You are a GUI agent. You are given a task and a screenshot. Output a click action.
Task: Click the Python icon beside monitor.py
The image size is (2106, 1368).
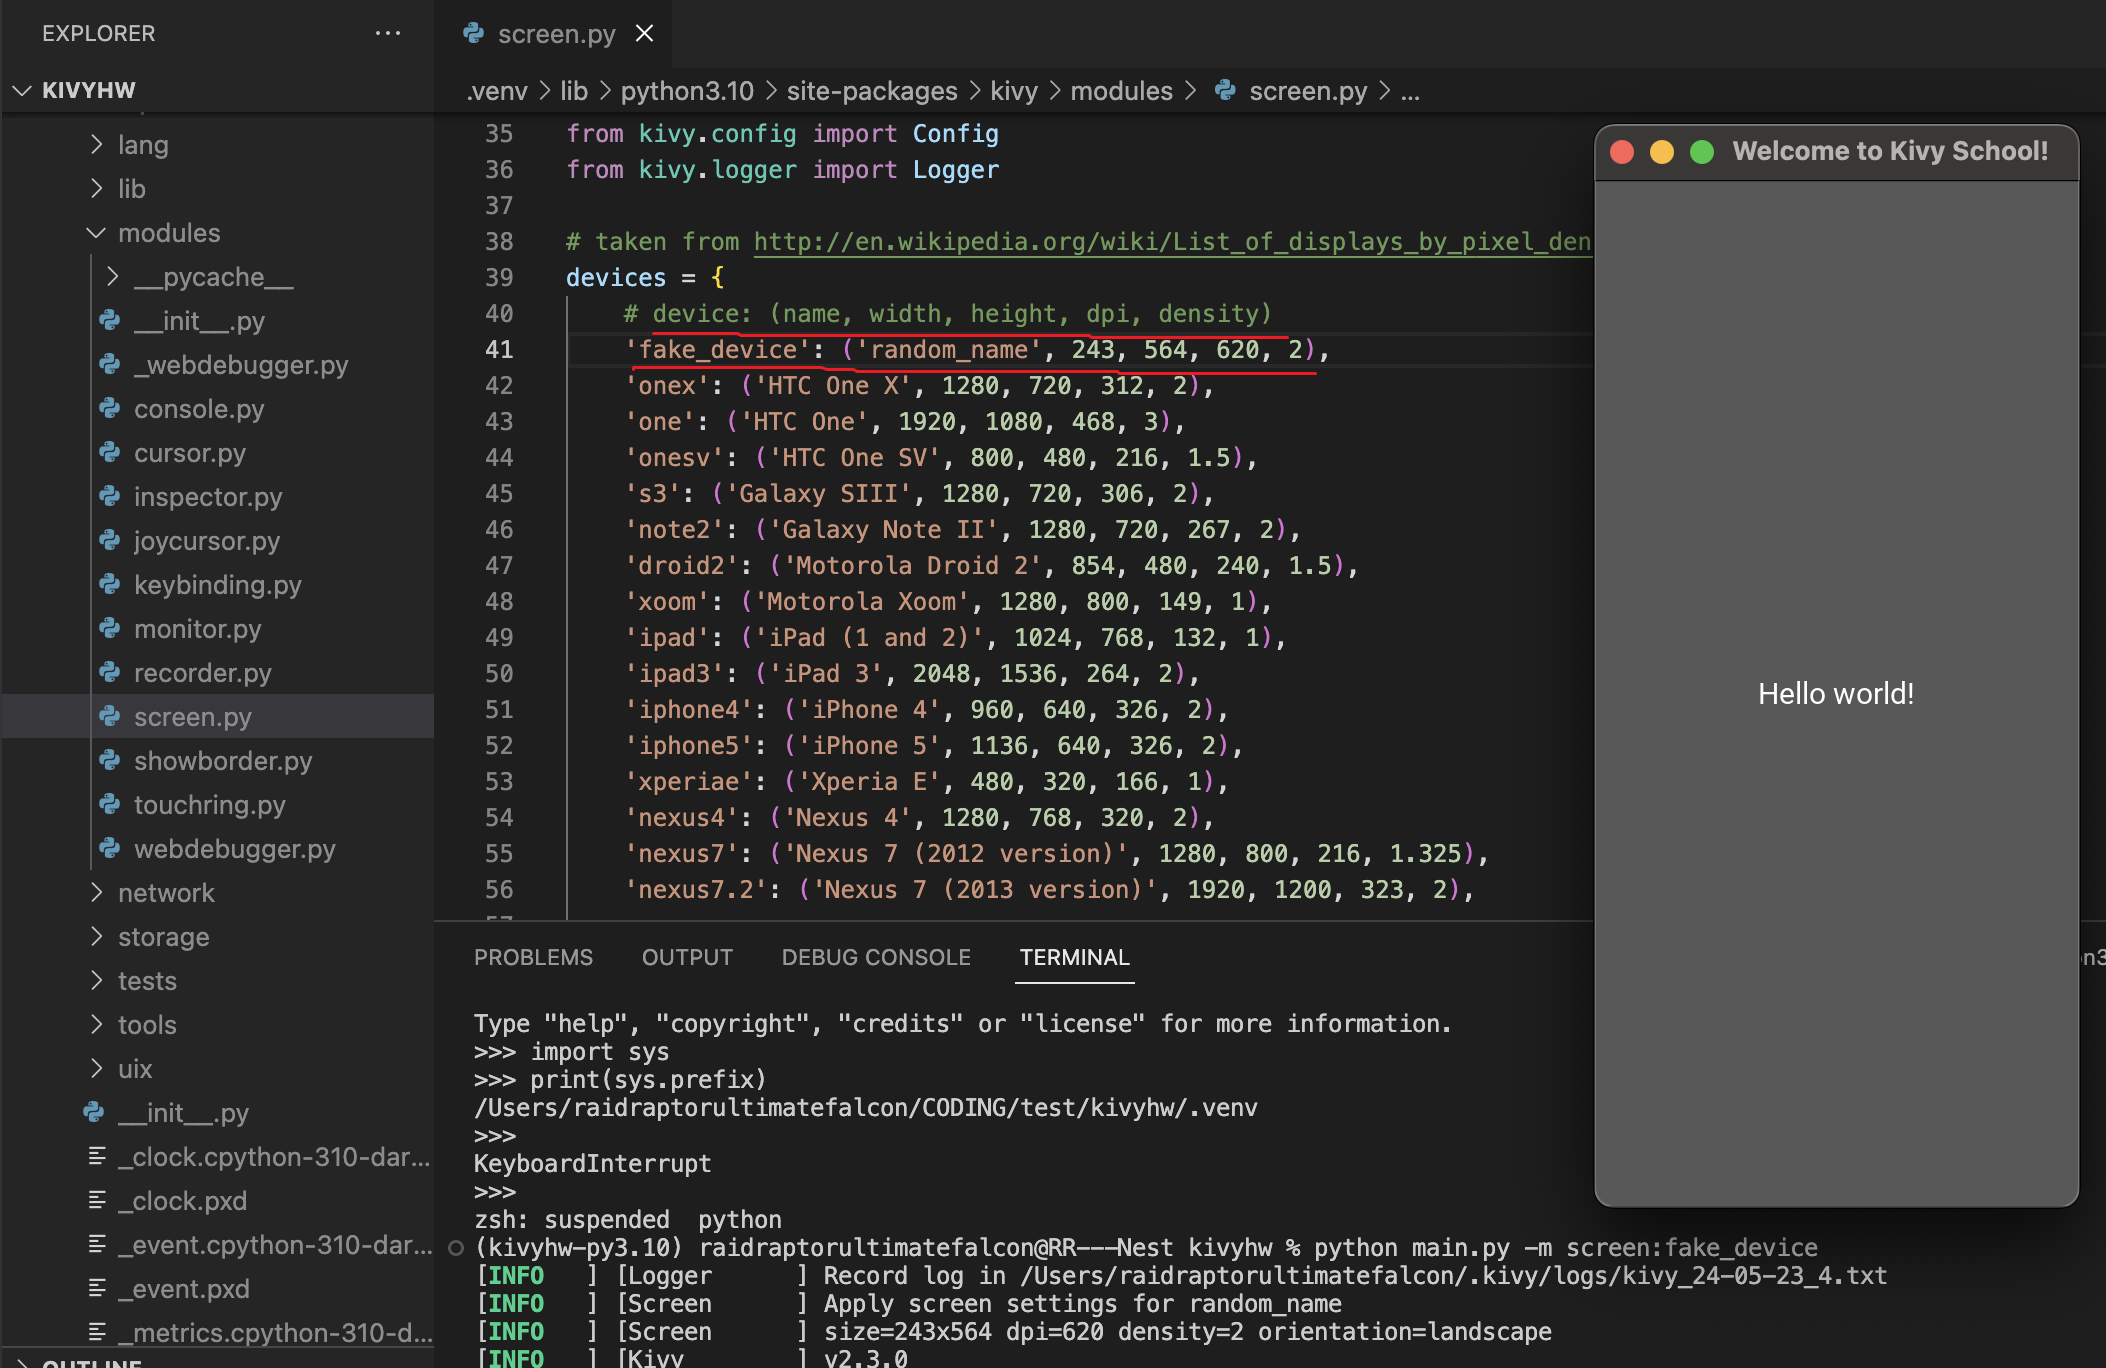110,628
